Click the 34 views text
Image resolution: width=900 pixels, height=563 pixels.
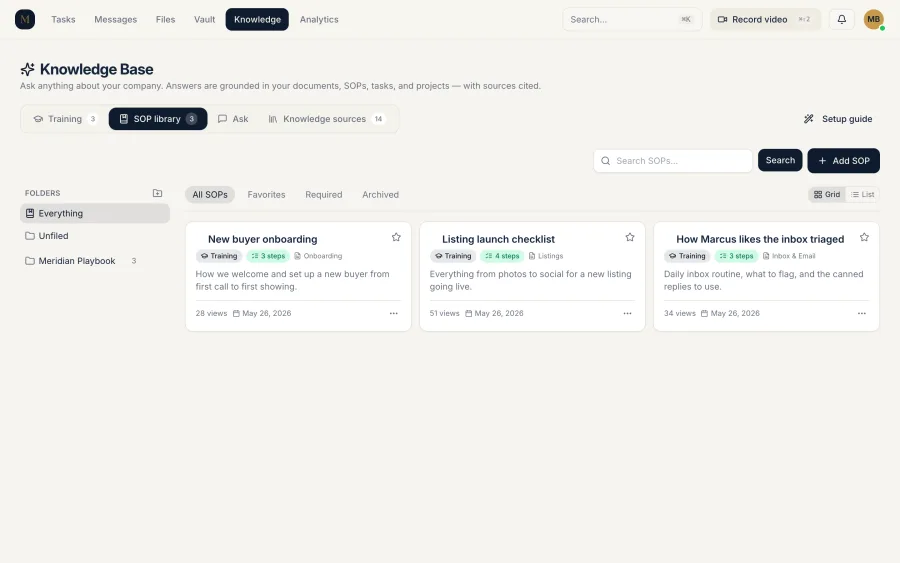pyautogui.click(x=680, y=313)
